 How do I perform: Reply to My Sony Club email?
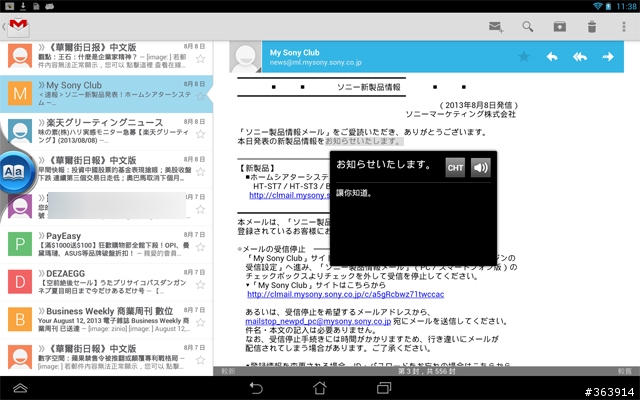552,57
